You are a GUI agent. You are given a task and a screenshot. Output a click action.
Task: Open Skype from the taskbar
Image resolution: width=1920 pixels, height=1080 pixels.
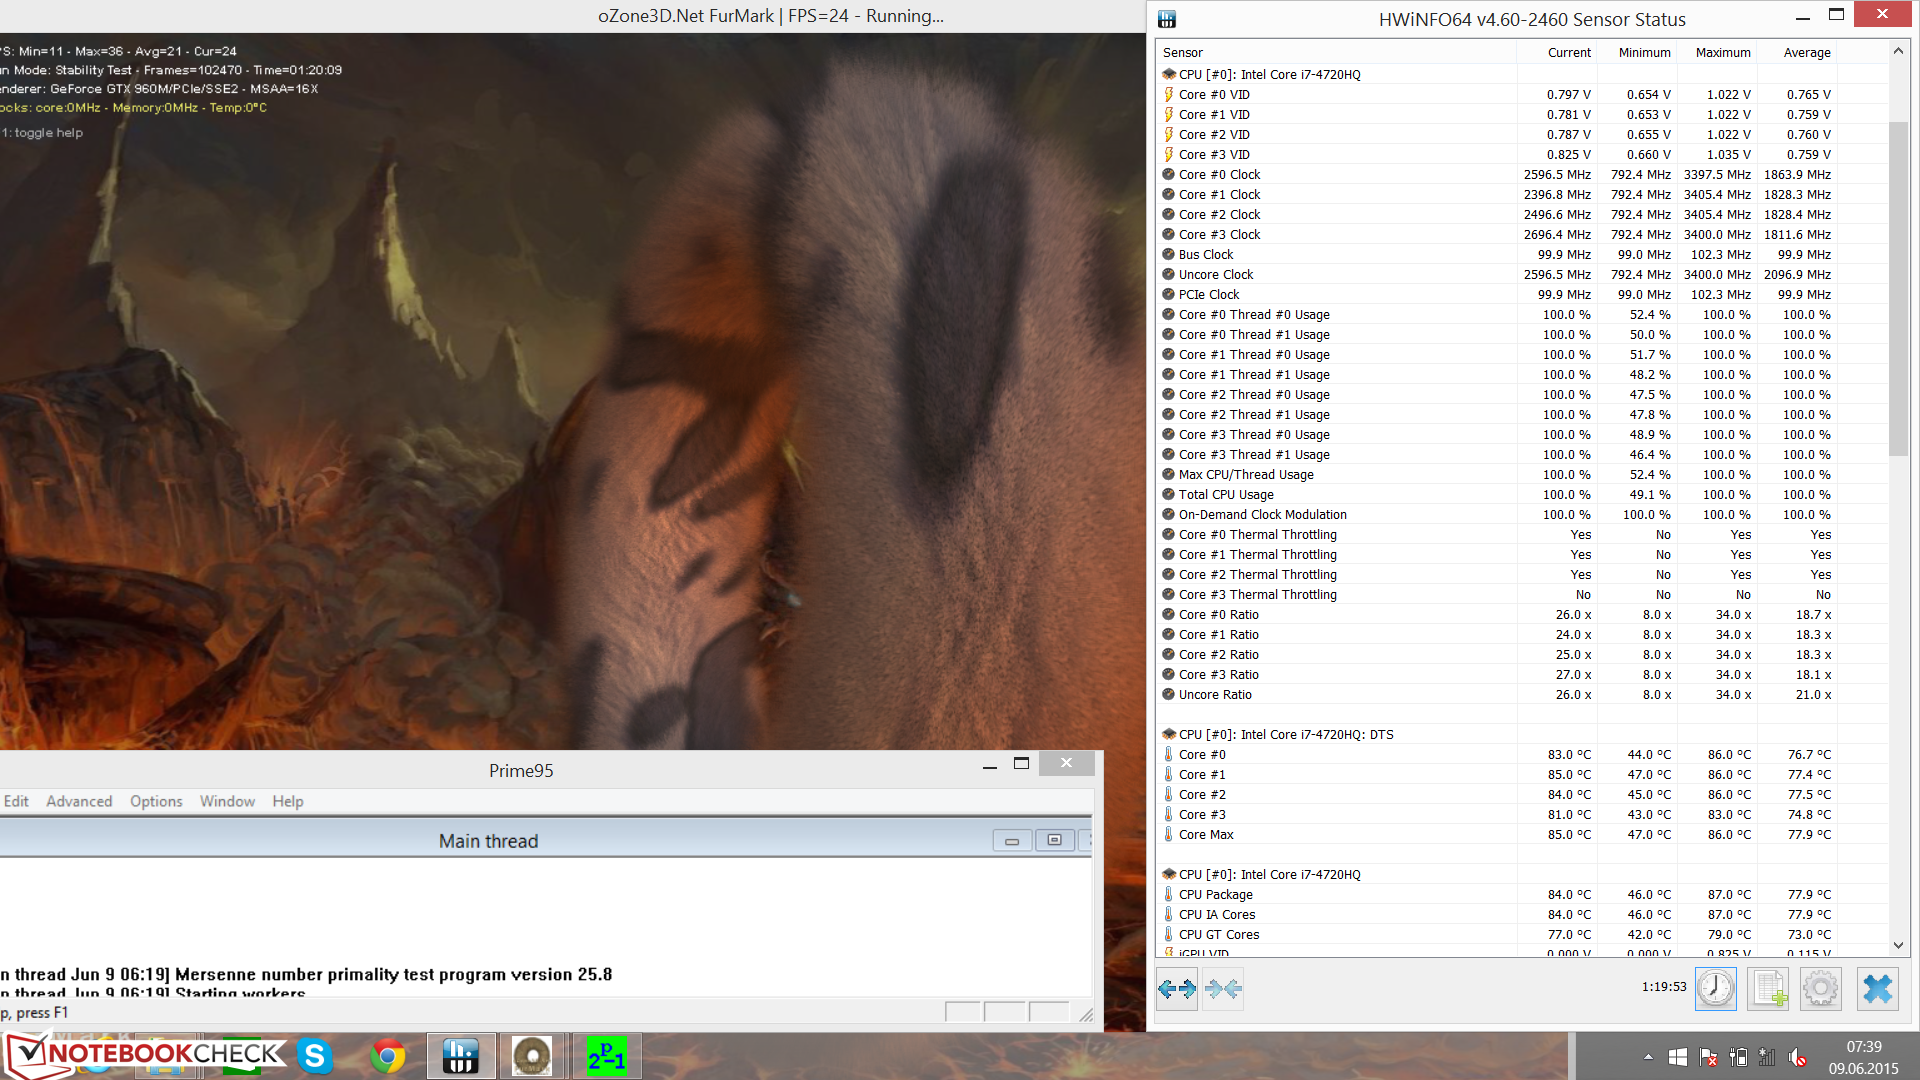[314, 1056]
